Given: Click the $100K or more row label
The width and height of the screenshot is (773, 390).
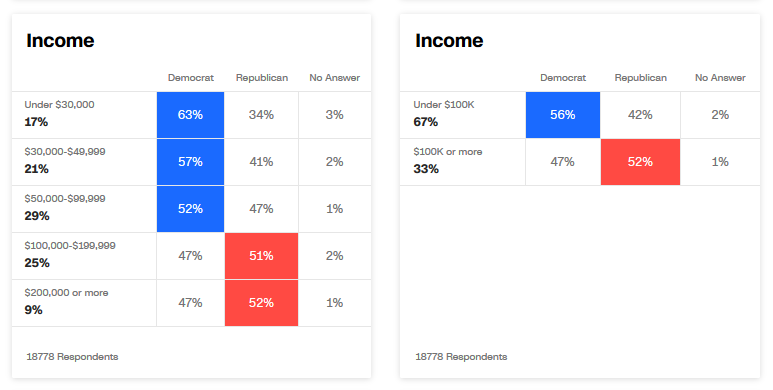Looking at the screenshot, I should tap(448, 151).
